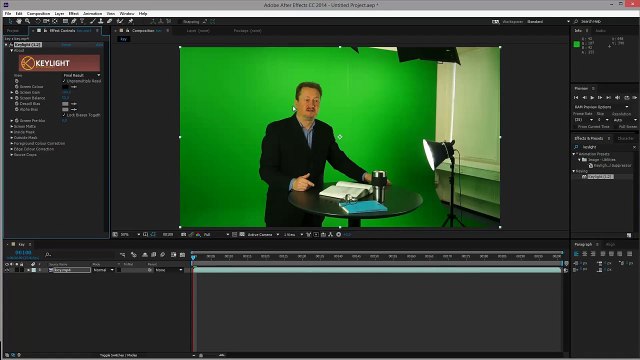The width and height of the screenshot is (640, 360).
Task: Toggle Despill Bias stopwatch
Action: pos(17,104)
